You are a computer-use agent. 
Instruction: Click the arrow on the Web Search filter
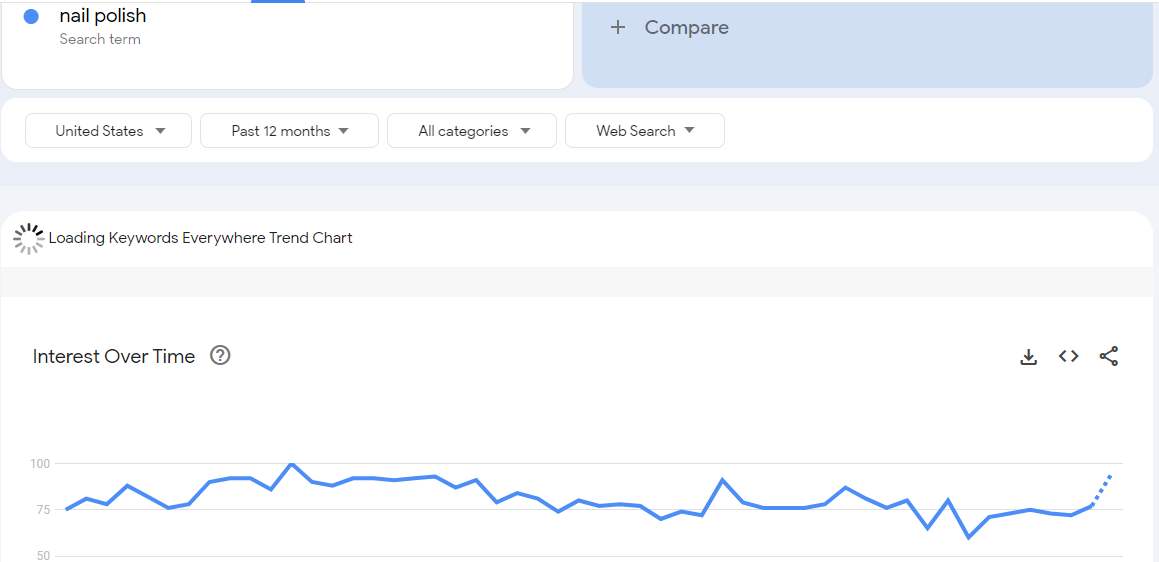coord(689,131)
